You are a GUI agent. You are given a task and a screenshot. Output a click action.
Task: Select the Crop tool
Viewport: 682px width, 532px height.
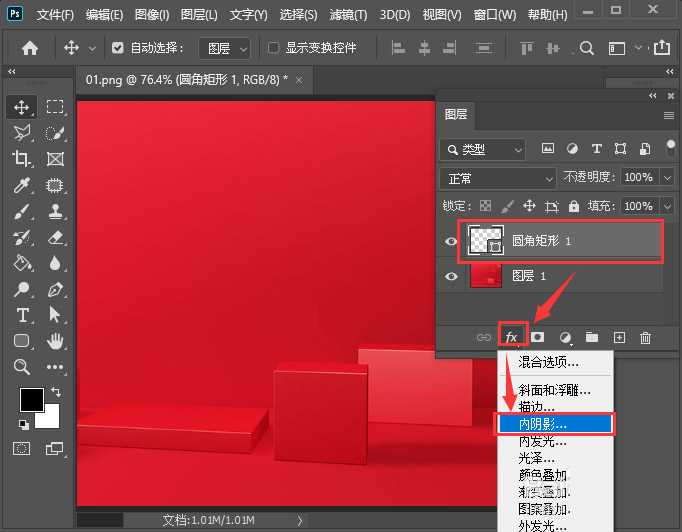(21, 158)
